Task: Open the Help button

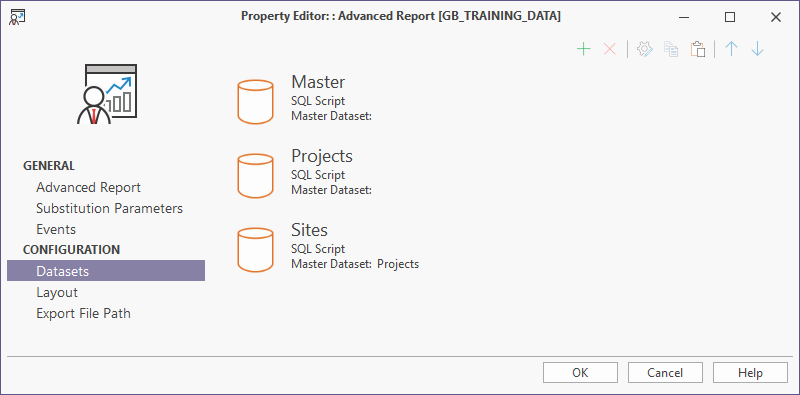Action: [x=751, y=373]
